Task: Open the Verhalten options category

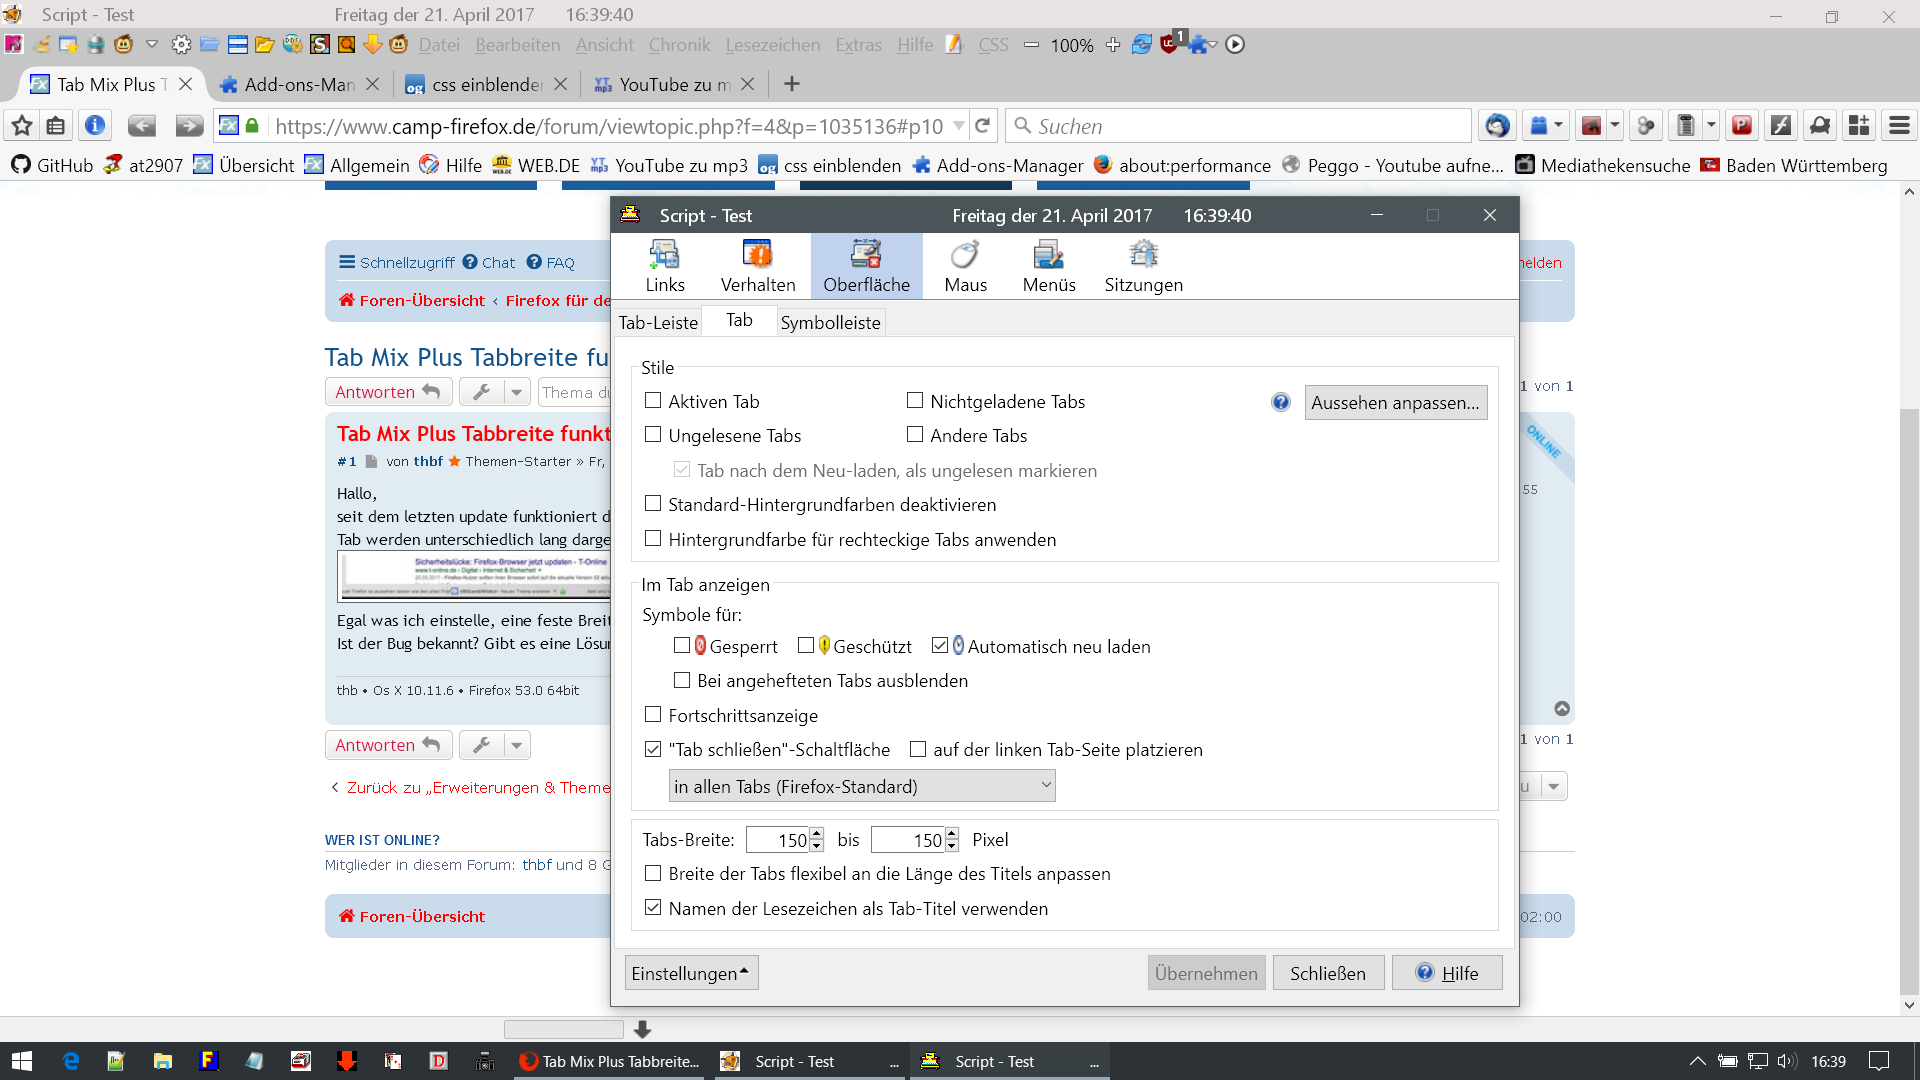Action: 758,266
